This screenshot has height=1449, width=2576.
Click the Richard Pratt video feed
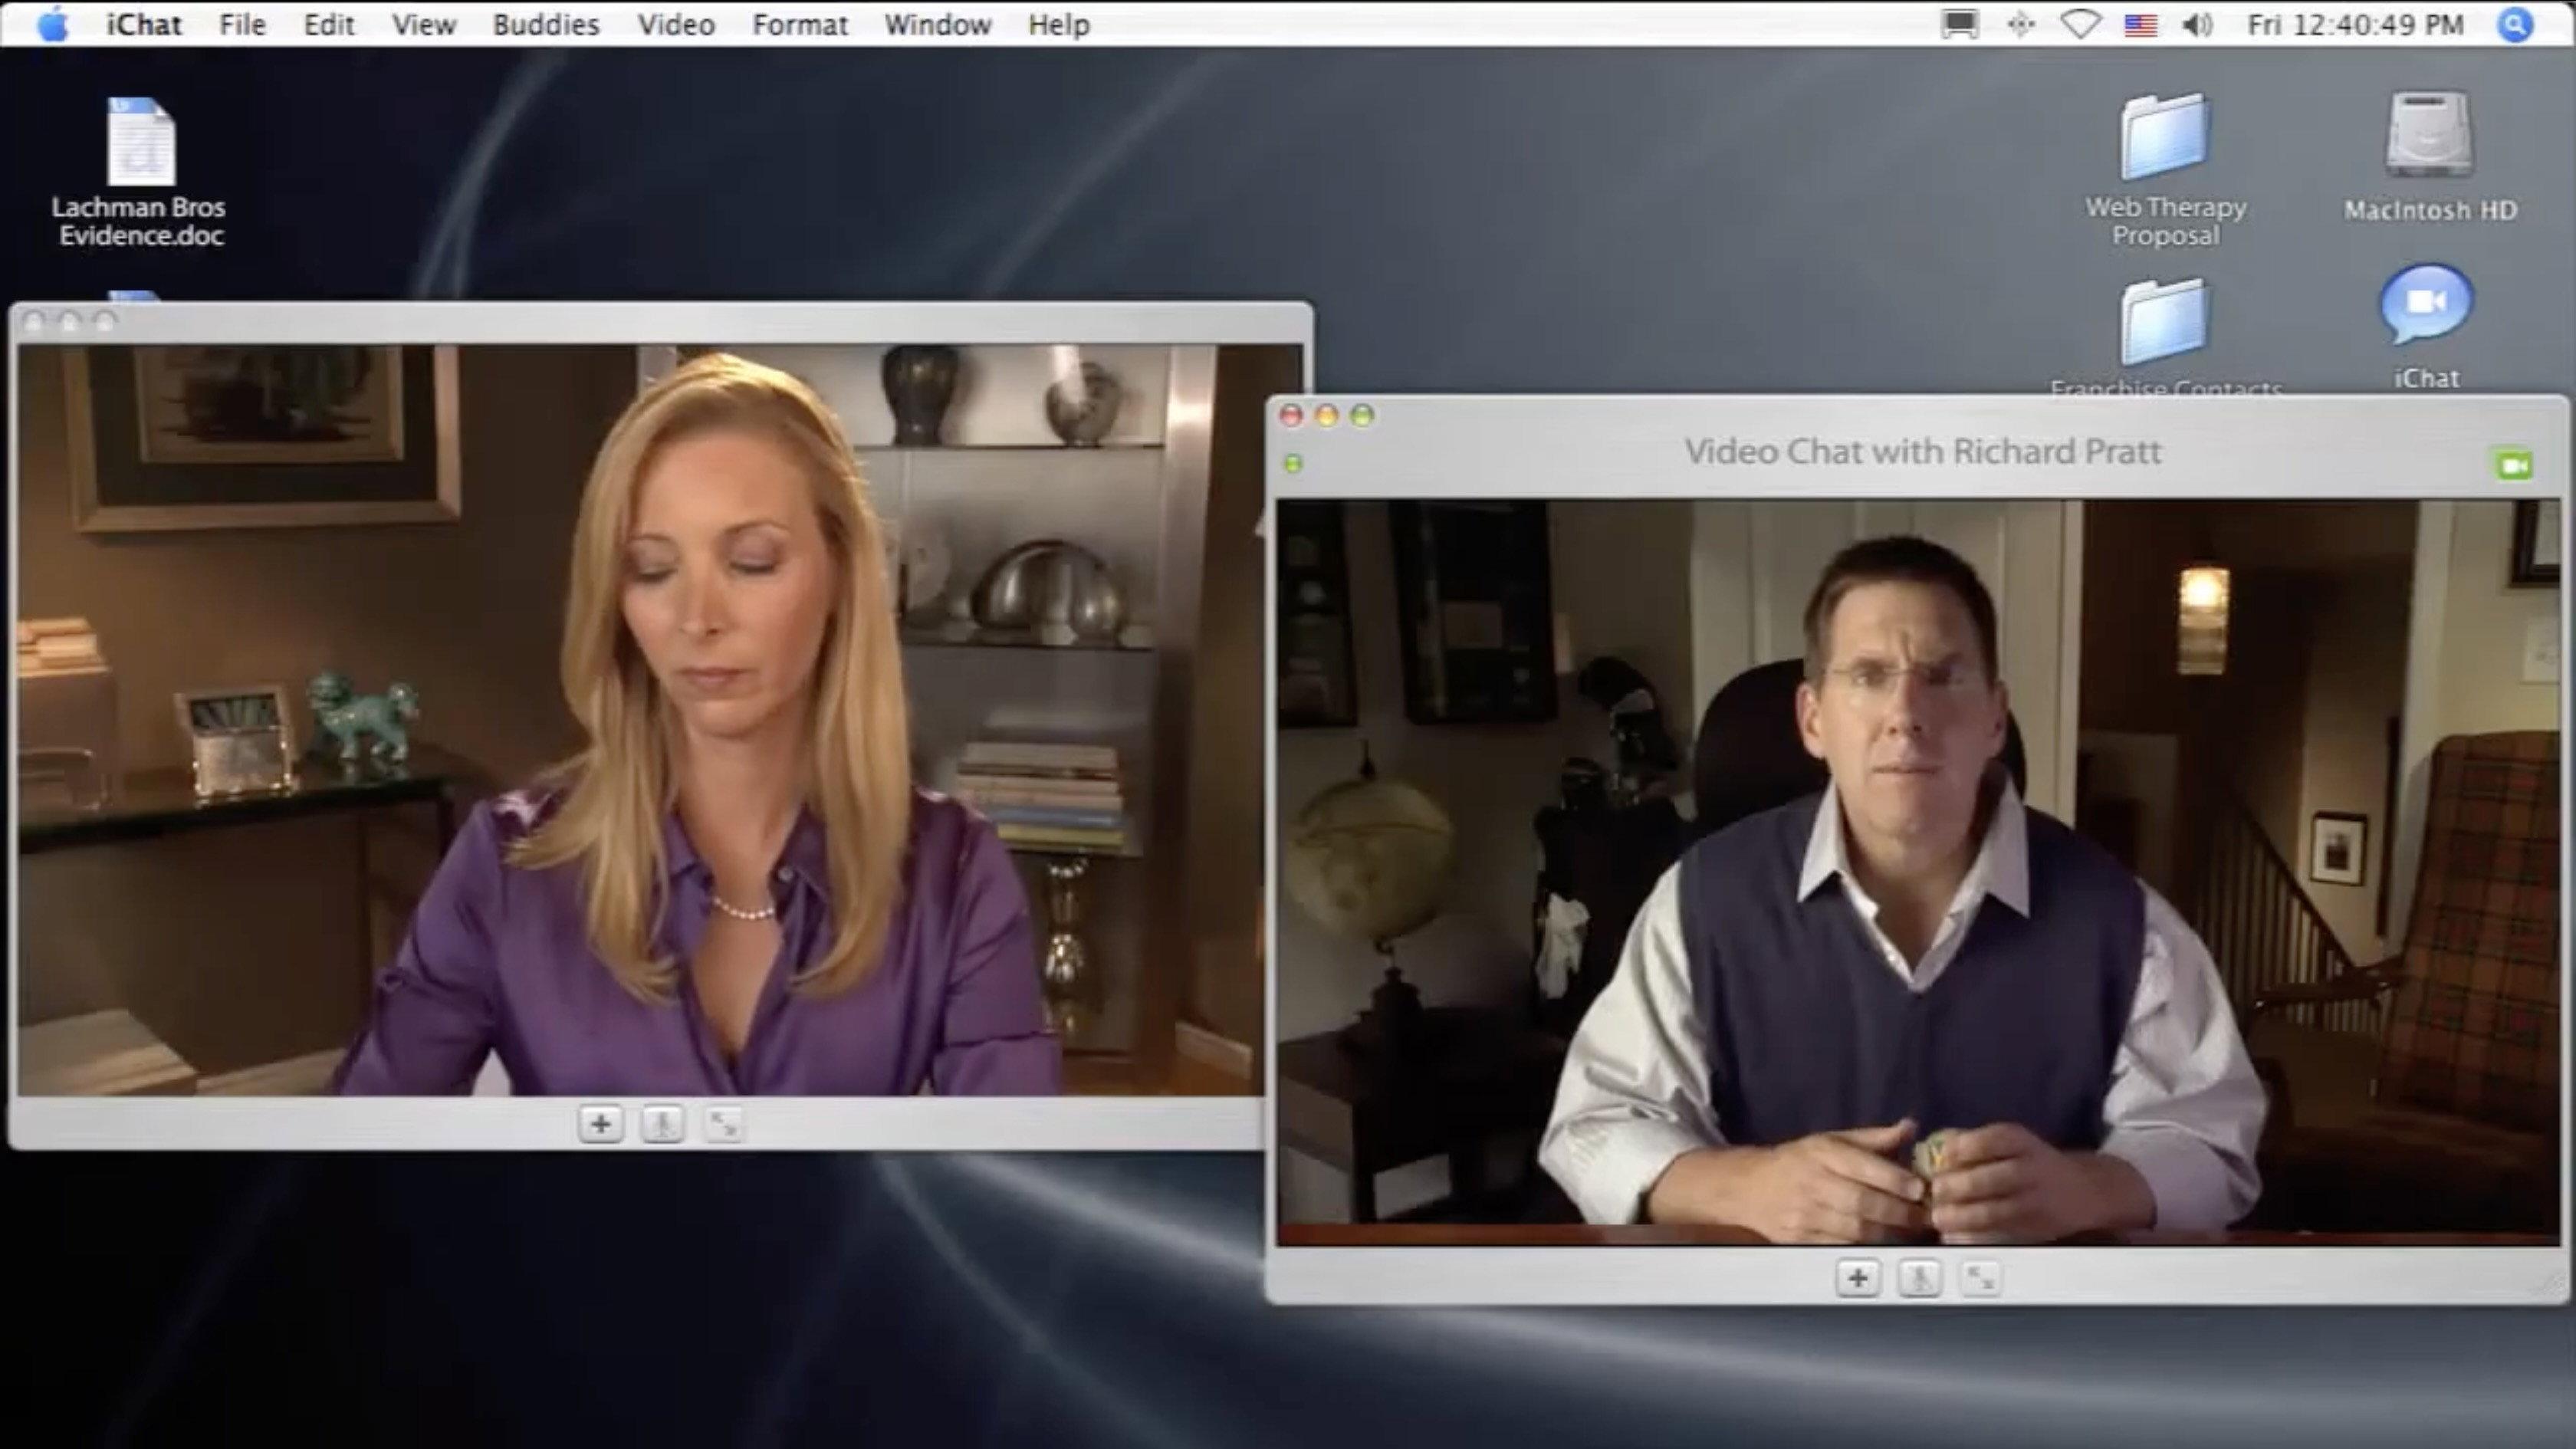pos(1917,872)
